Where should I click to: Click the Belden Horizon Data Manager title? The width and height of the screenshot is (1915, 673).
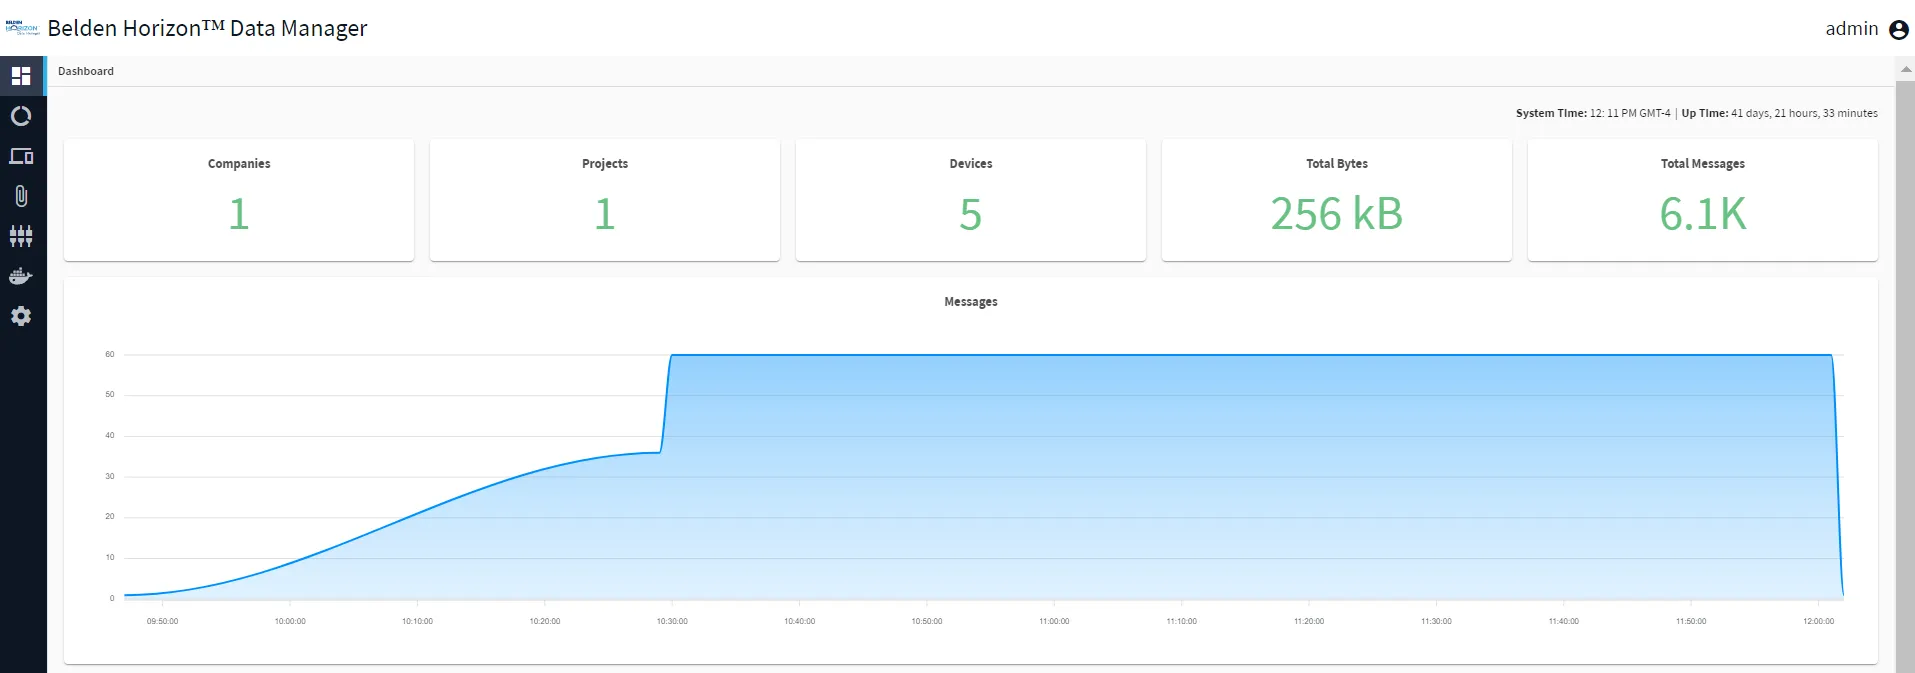click(x=208, y=28)
